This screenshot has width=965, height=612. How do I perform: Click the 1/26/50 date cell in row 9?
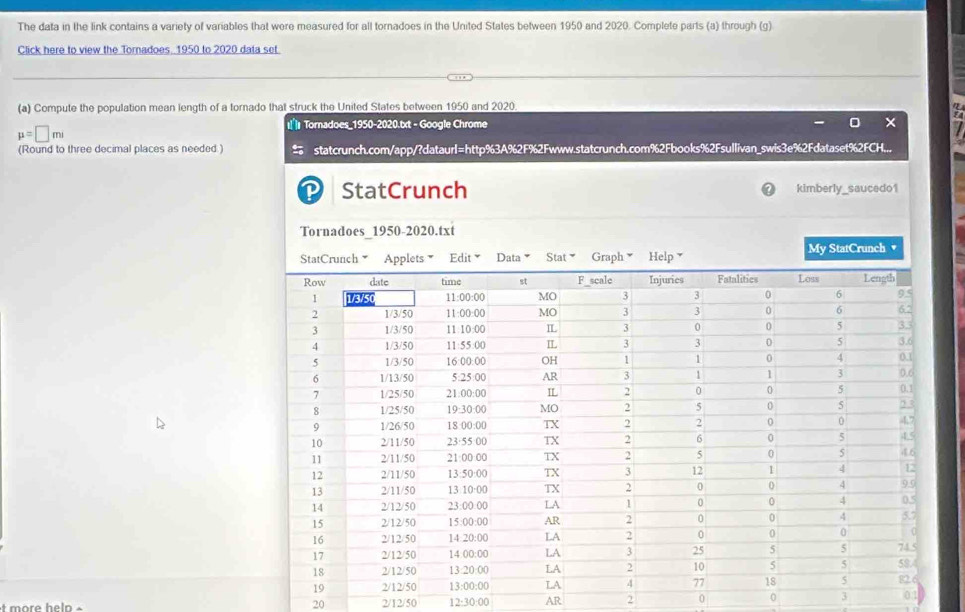pos(397,426)
